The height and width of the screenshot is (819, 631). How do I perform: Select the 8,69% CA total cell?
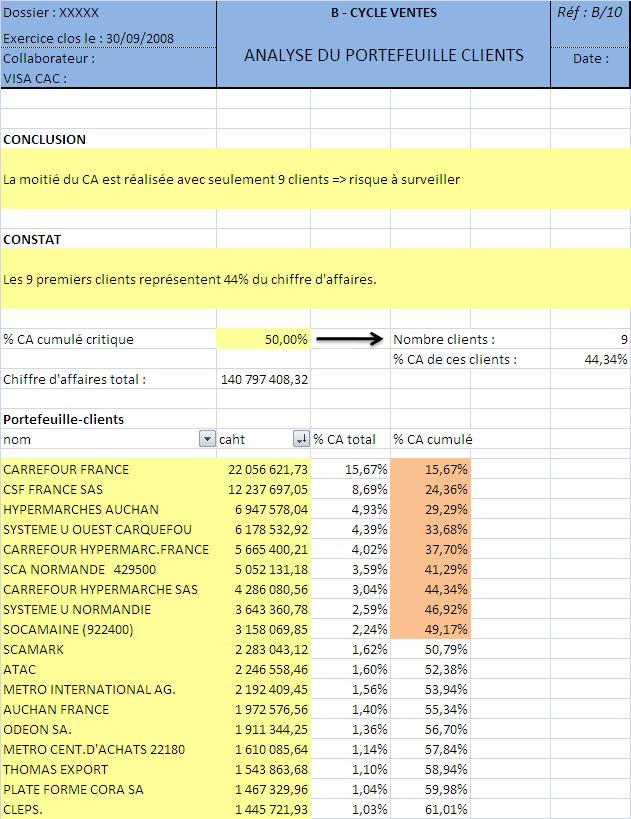point(350,489)
